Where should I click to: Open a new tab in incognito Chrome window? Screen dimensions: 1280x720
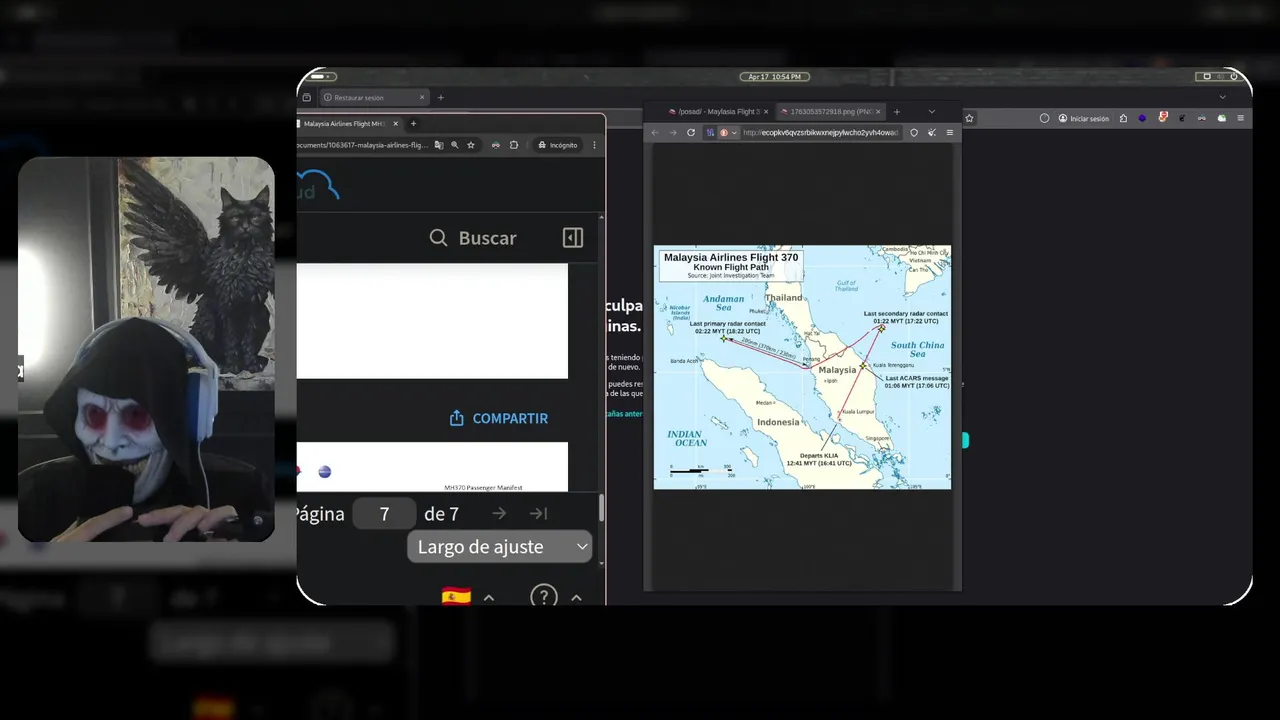pos(413,124)
